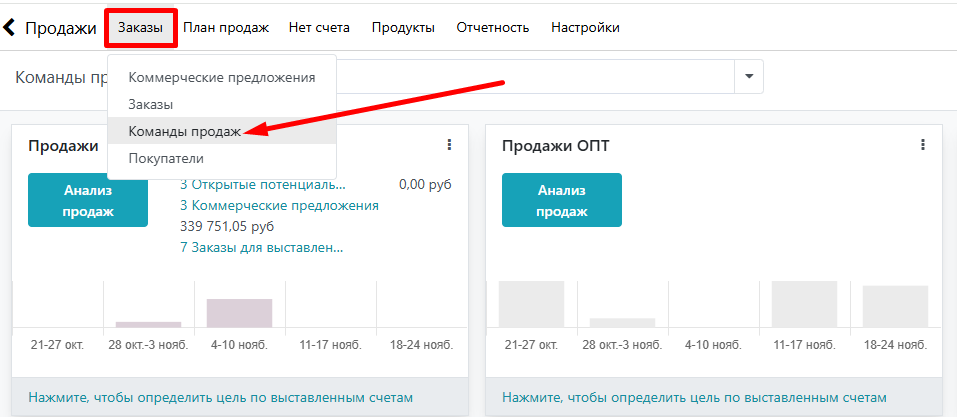This screenshot has width=957, height=417.
Task: Go back using the chevron beside Продажи
Action: [x=9, y=27]
